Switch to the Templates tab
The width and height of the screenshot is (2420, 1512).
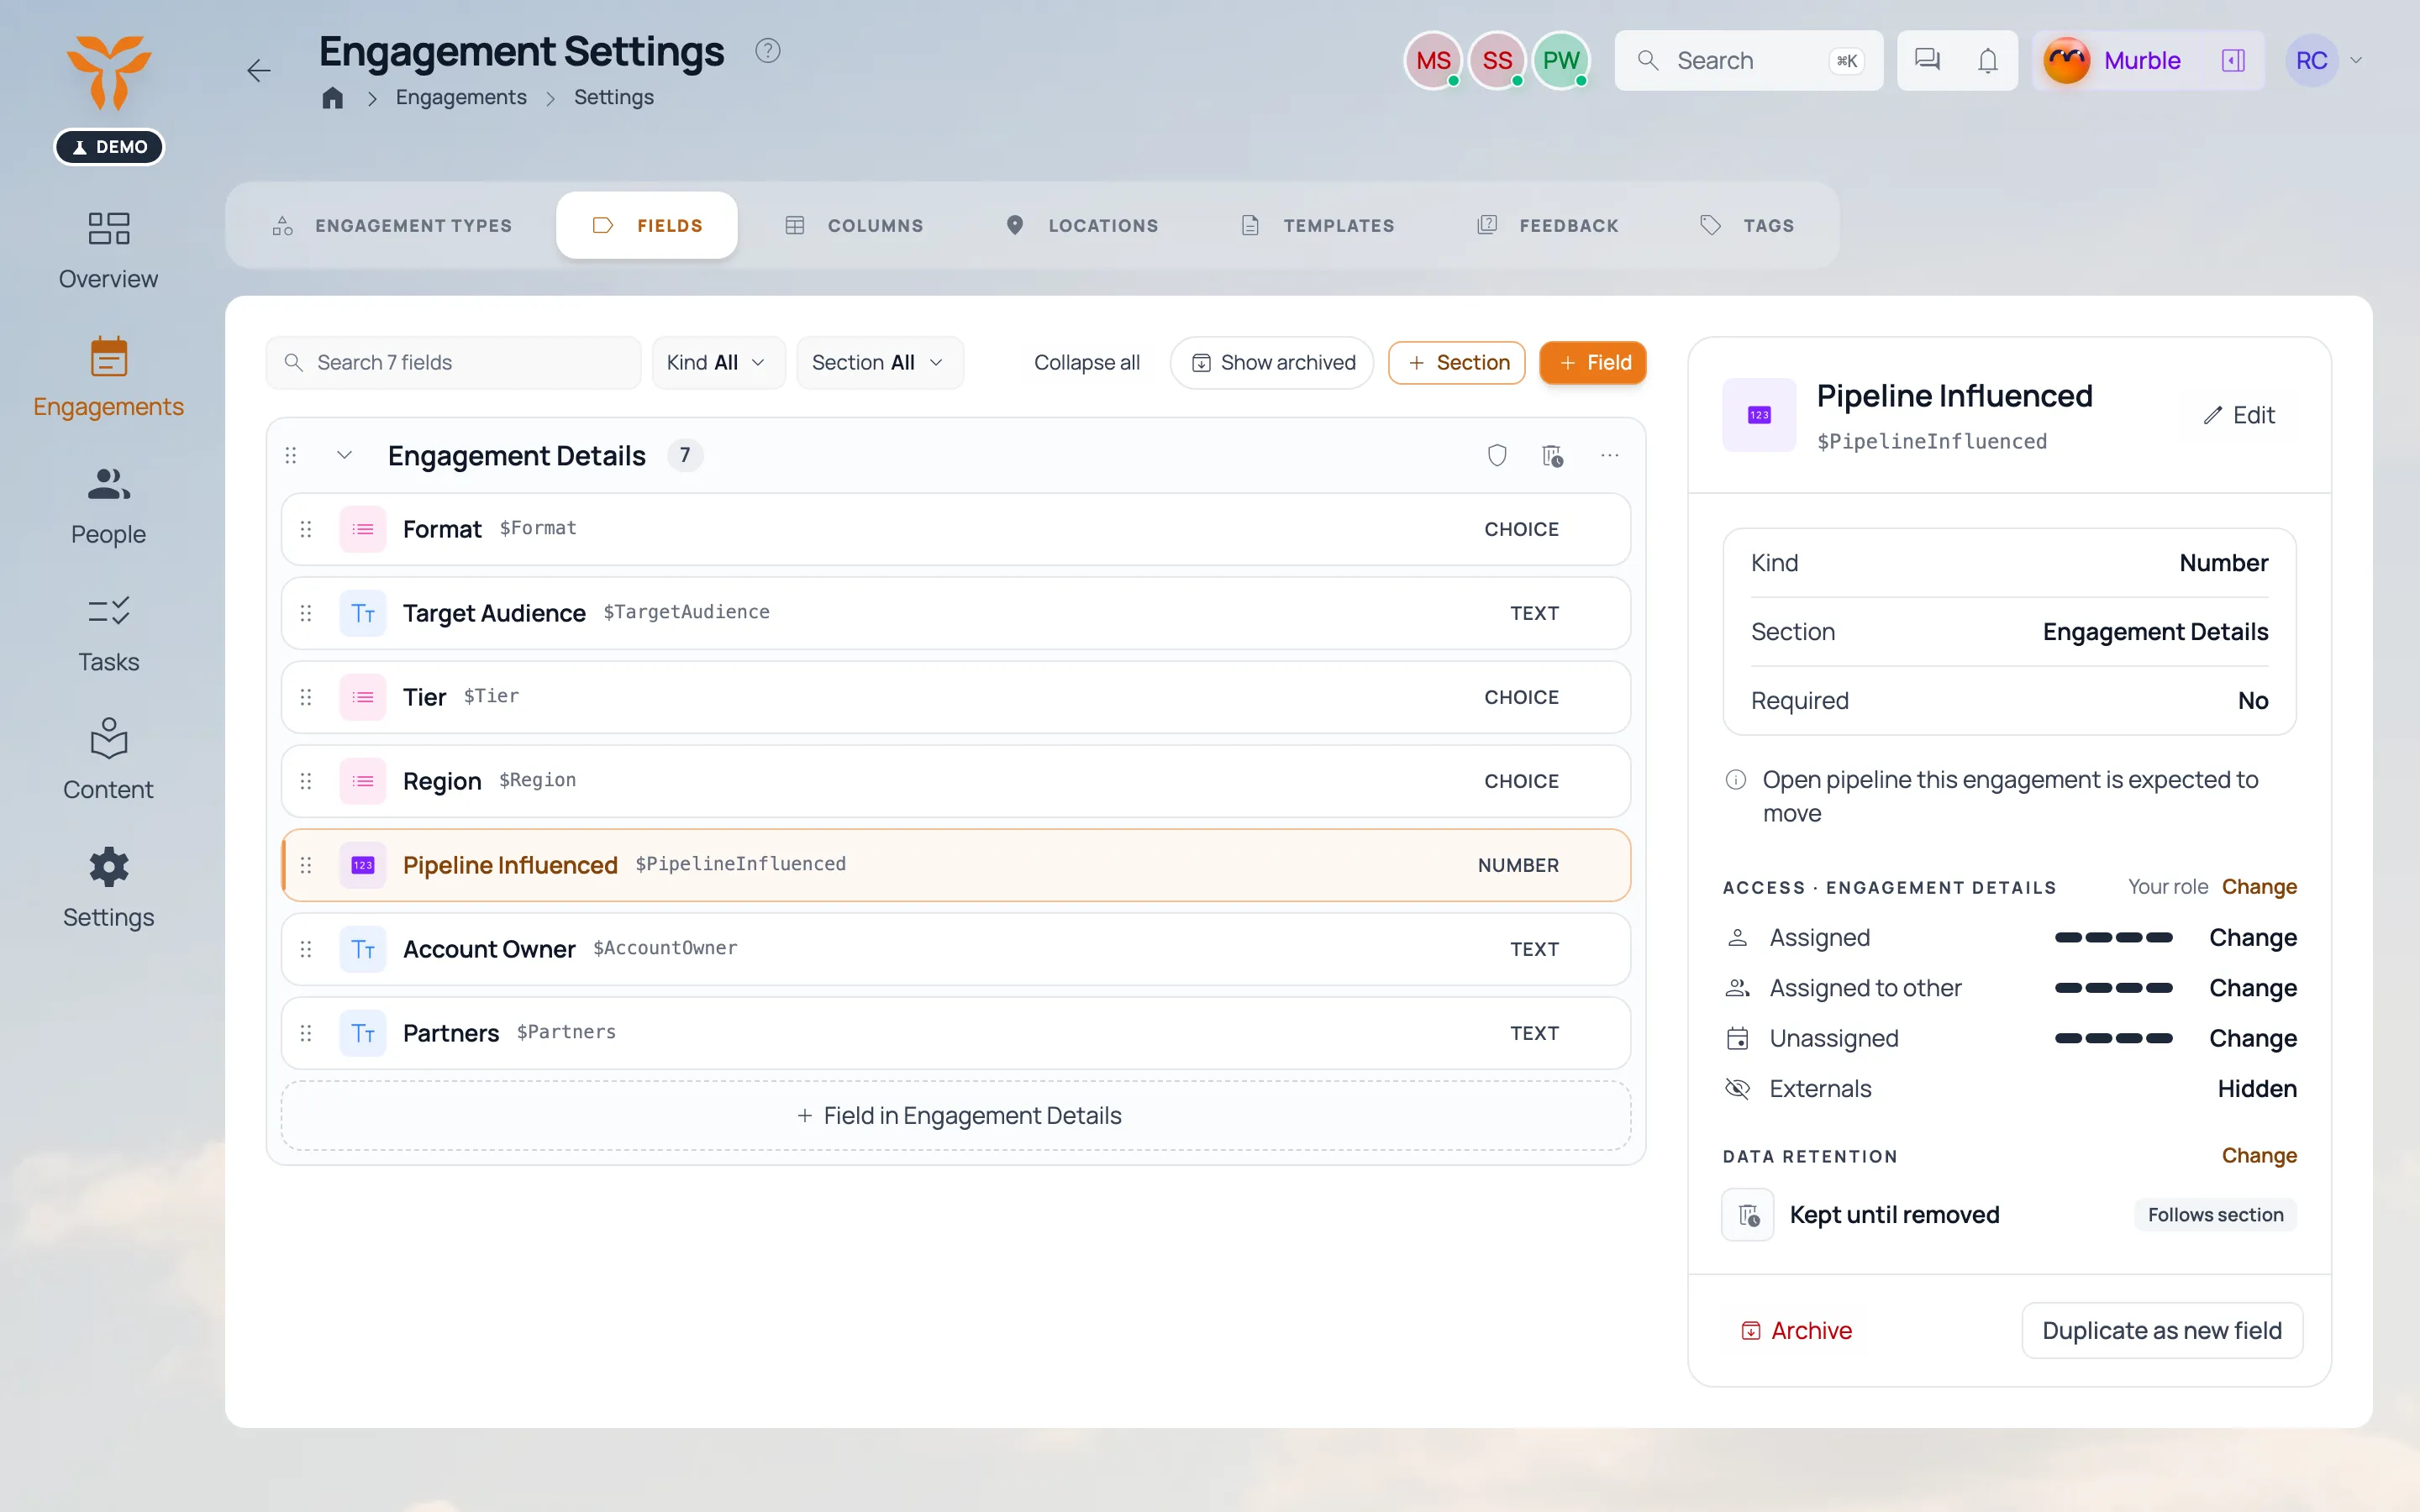pos(1317,226)
